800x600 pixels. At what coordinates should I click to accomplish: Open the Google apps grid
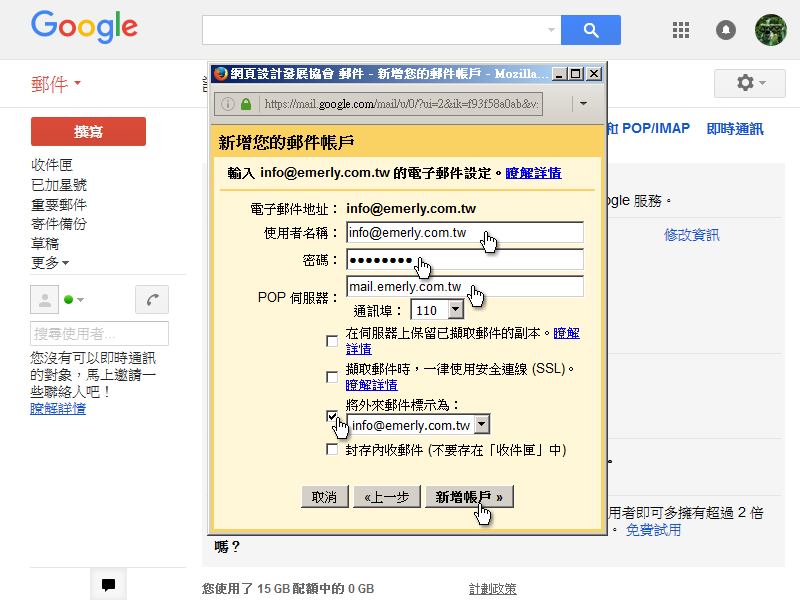[x=681, y=30]
